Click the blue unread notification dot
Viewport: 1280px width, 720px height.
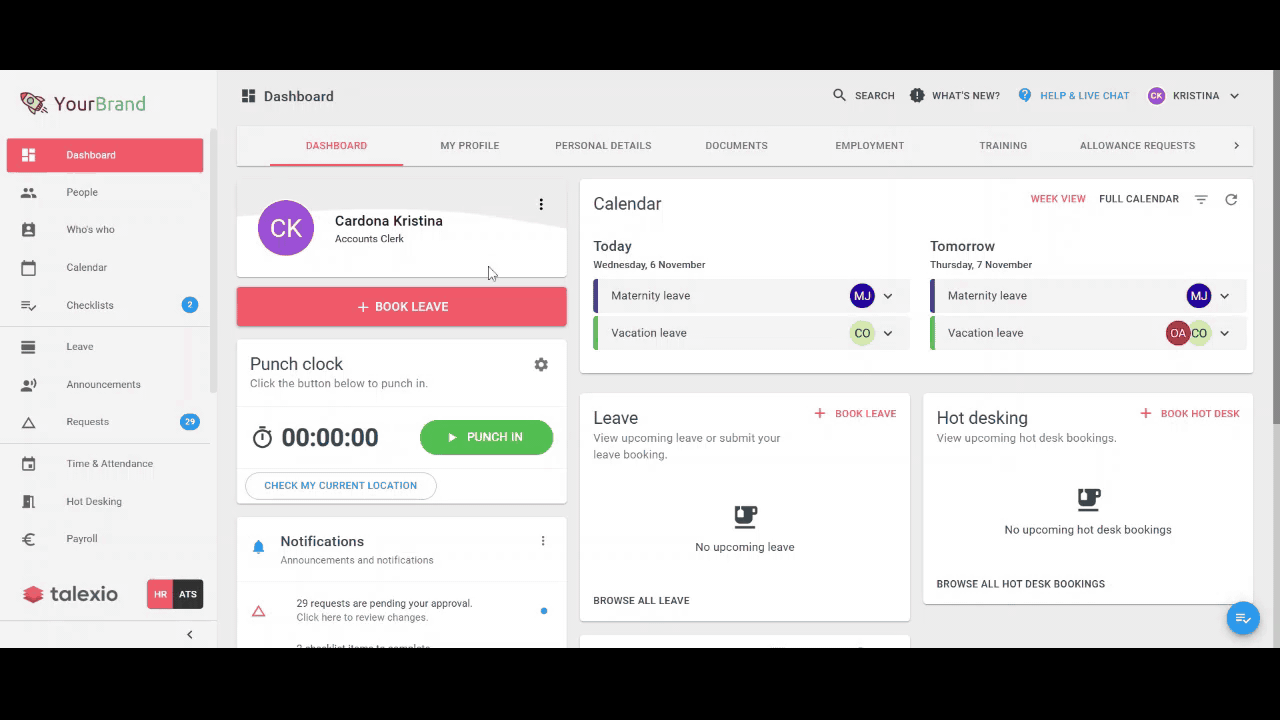click(x=544, y=611)
